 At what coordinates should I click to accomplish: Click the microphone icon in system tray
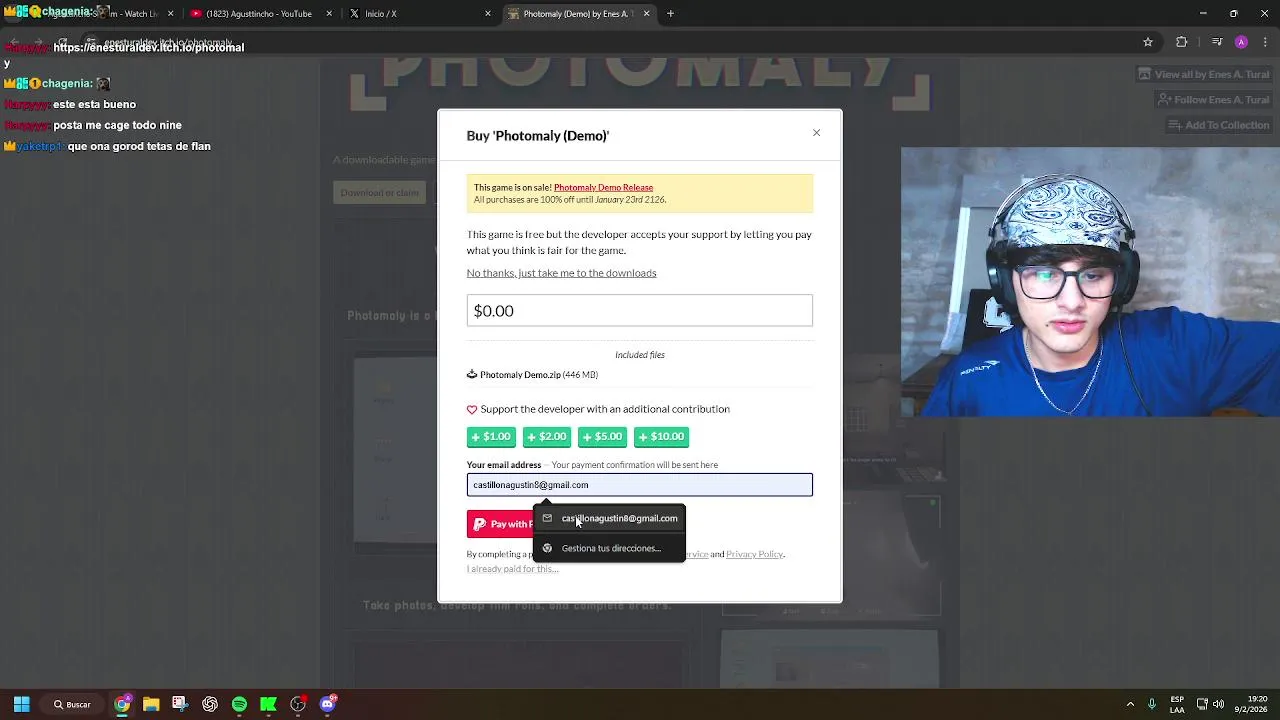pyautogui.click(x=1152, y=704)
